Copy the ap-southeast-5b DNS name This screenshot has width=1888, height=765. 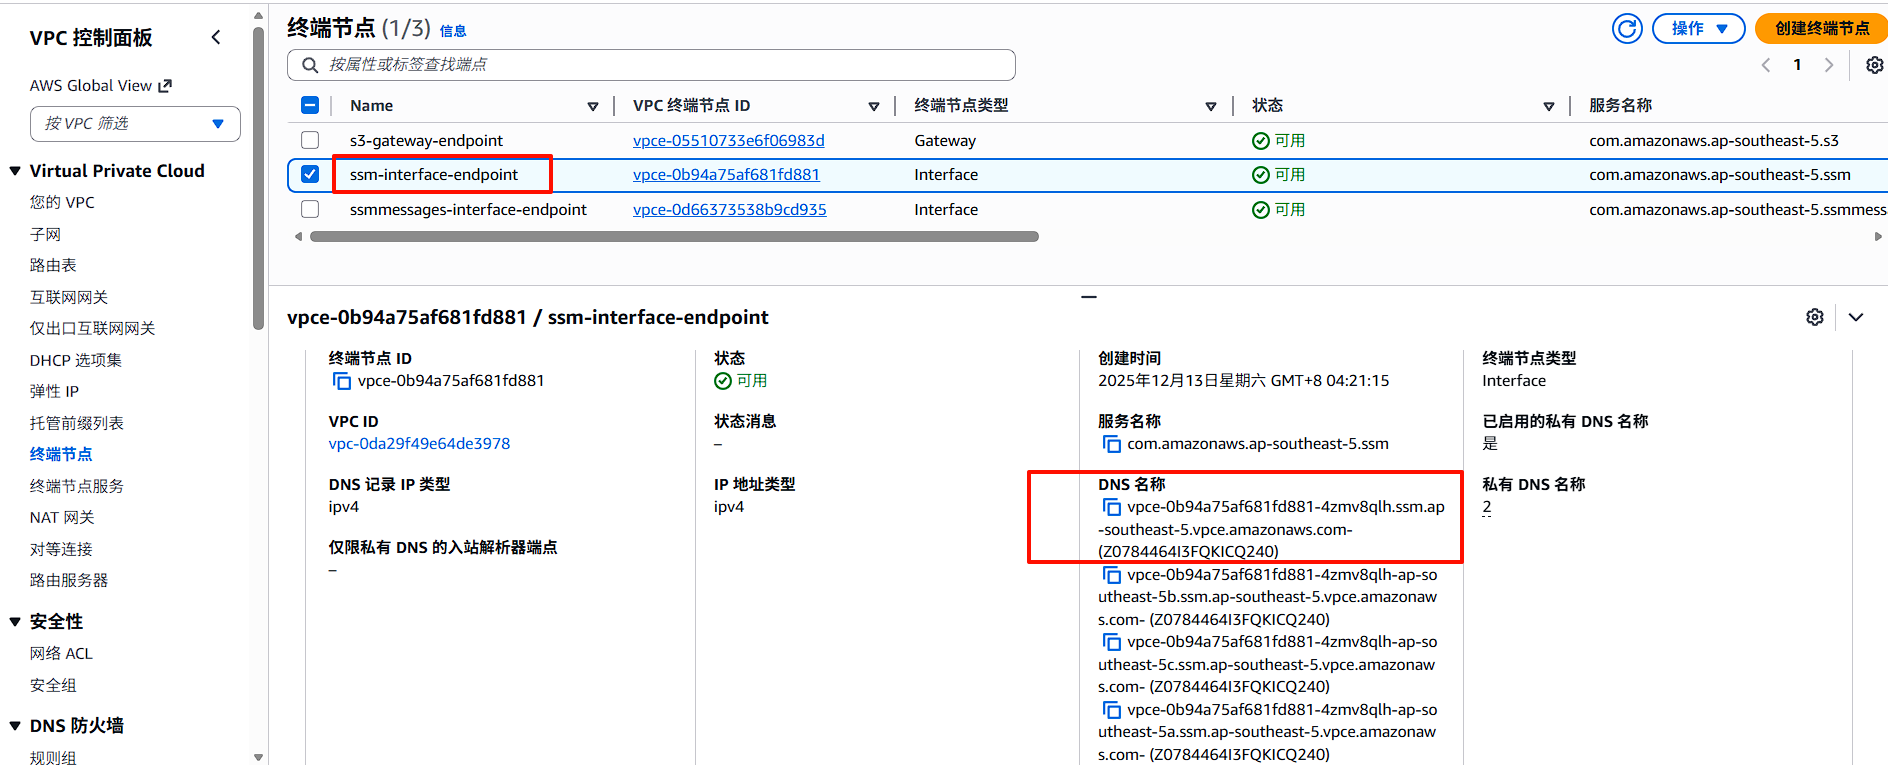coord(1111,575)
